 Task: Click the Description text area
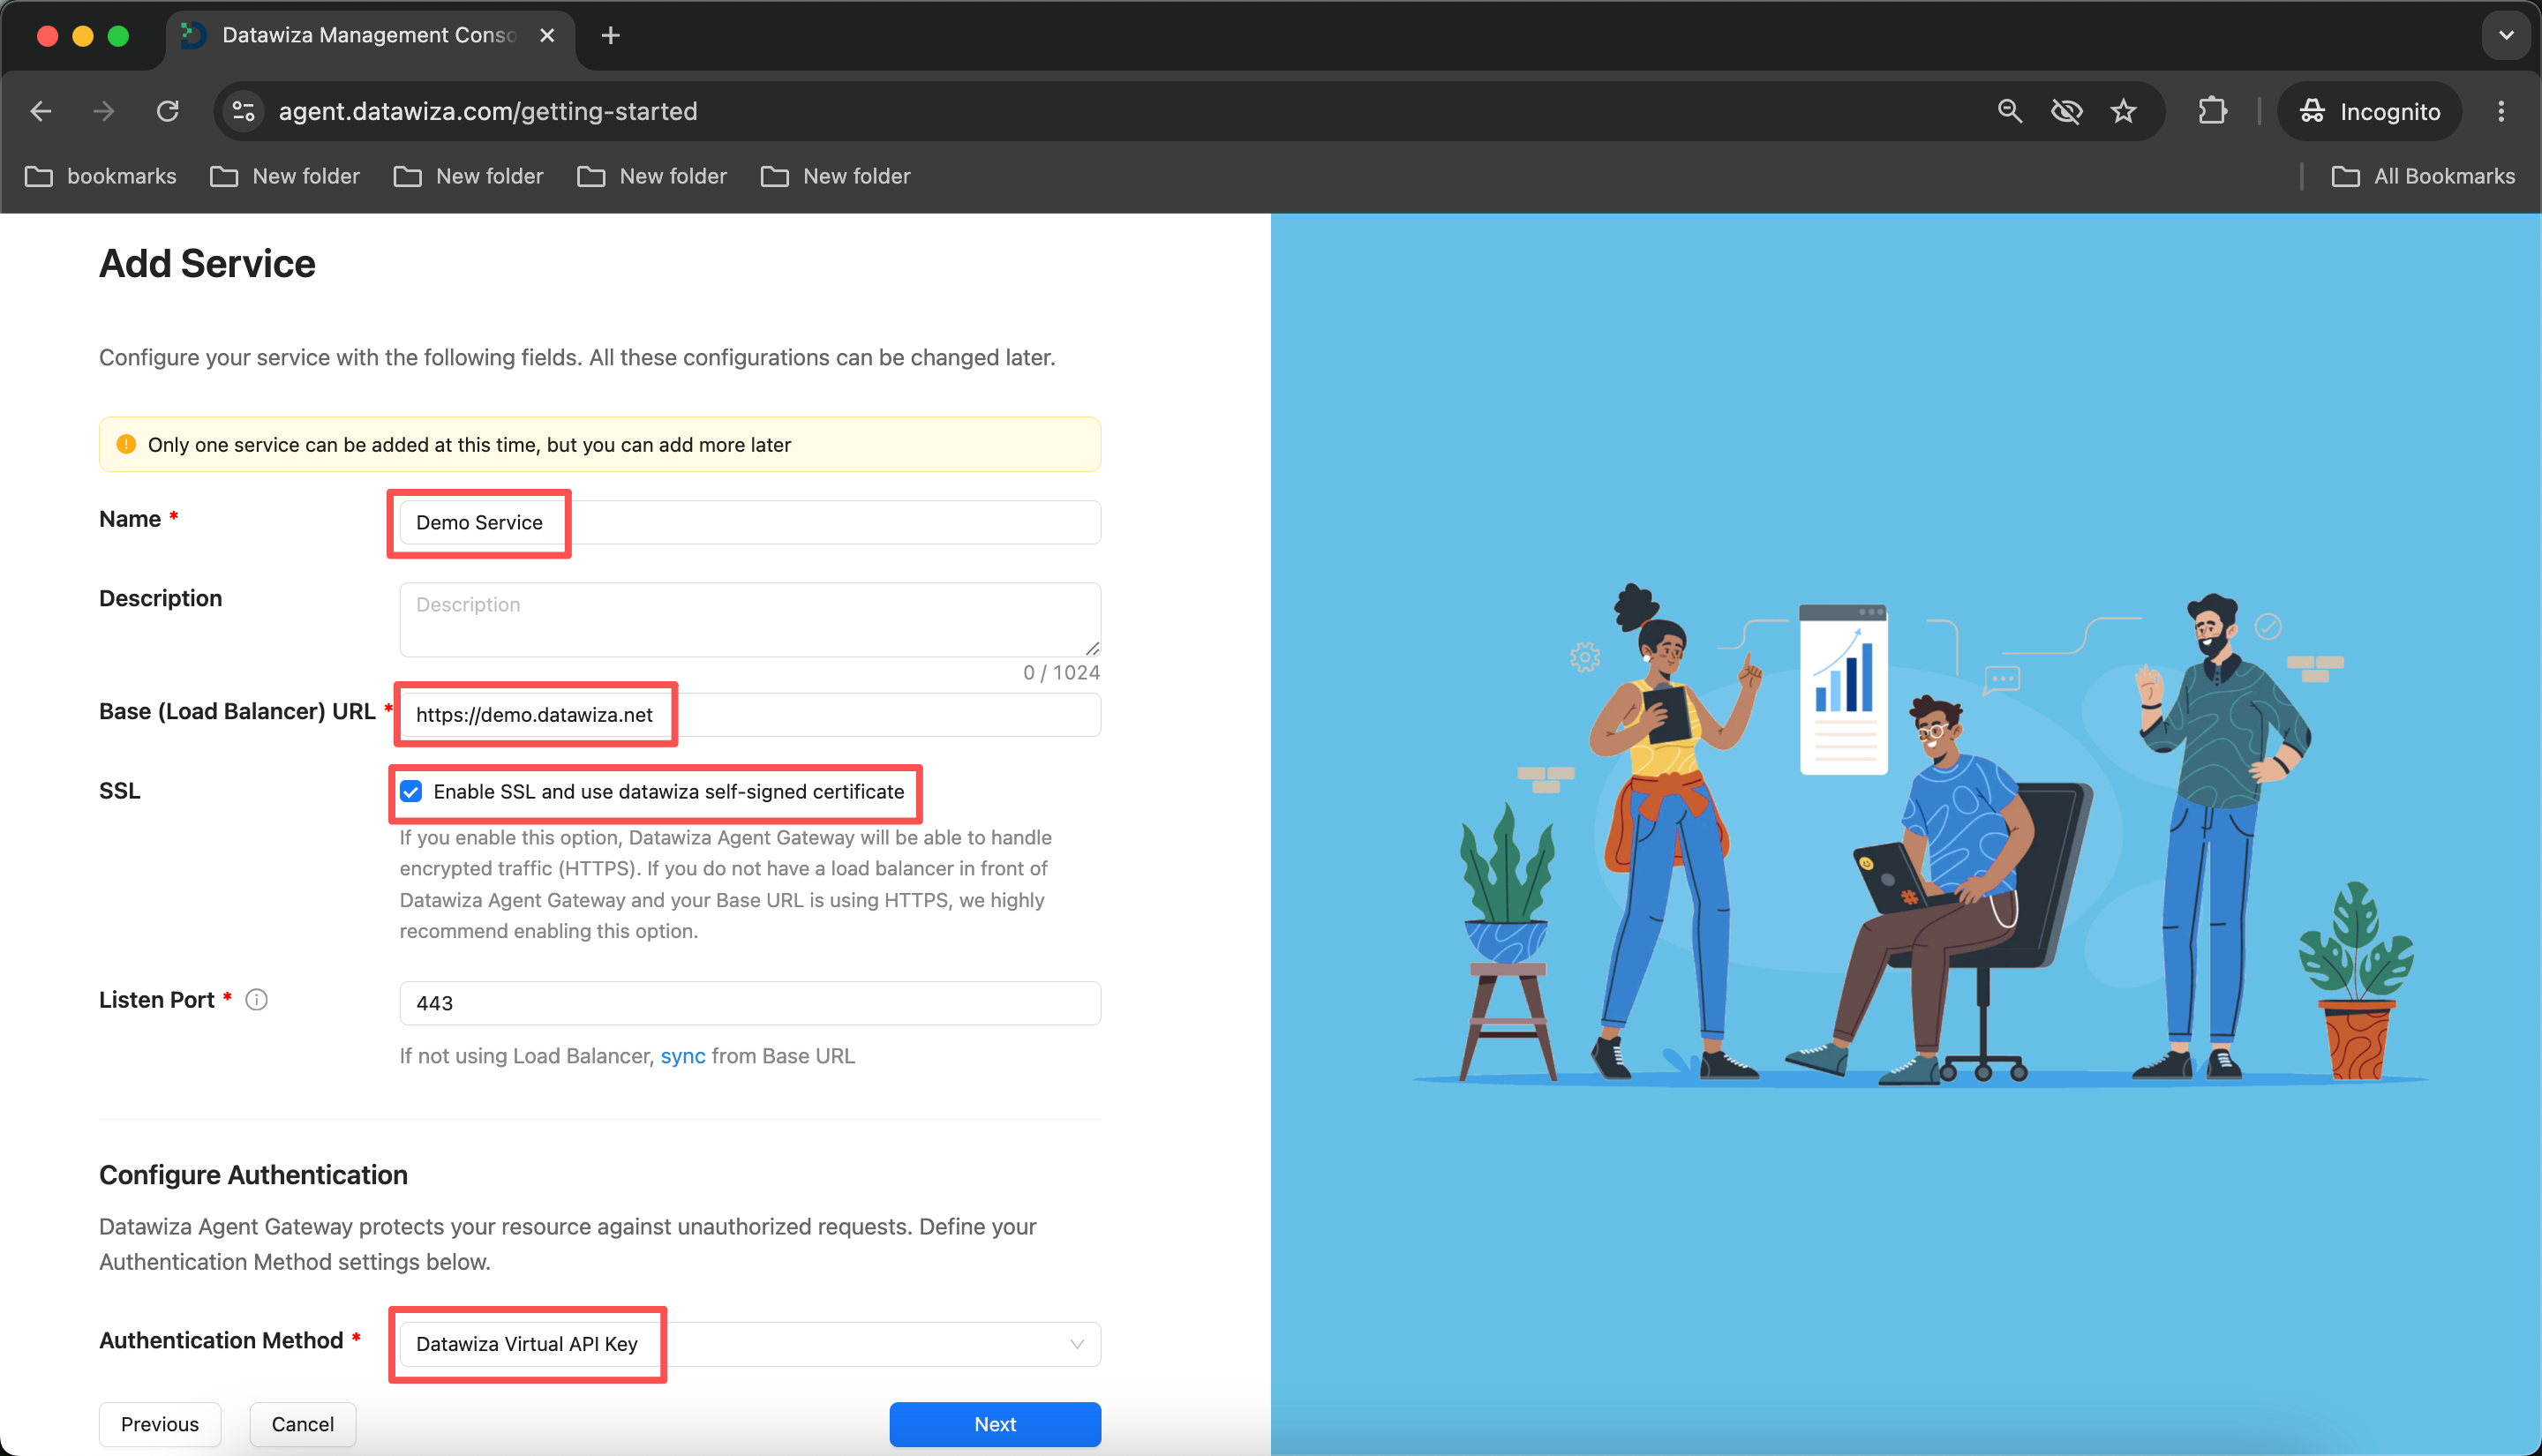tap(750, 619)
